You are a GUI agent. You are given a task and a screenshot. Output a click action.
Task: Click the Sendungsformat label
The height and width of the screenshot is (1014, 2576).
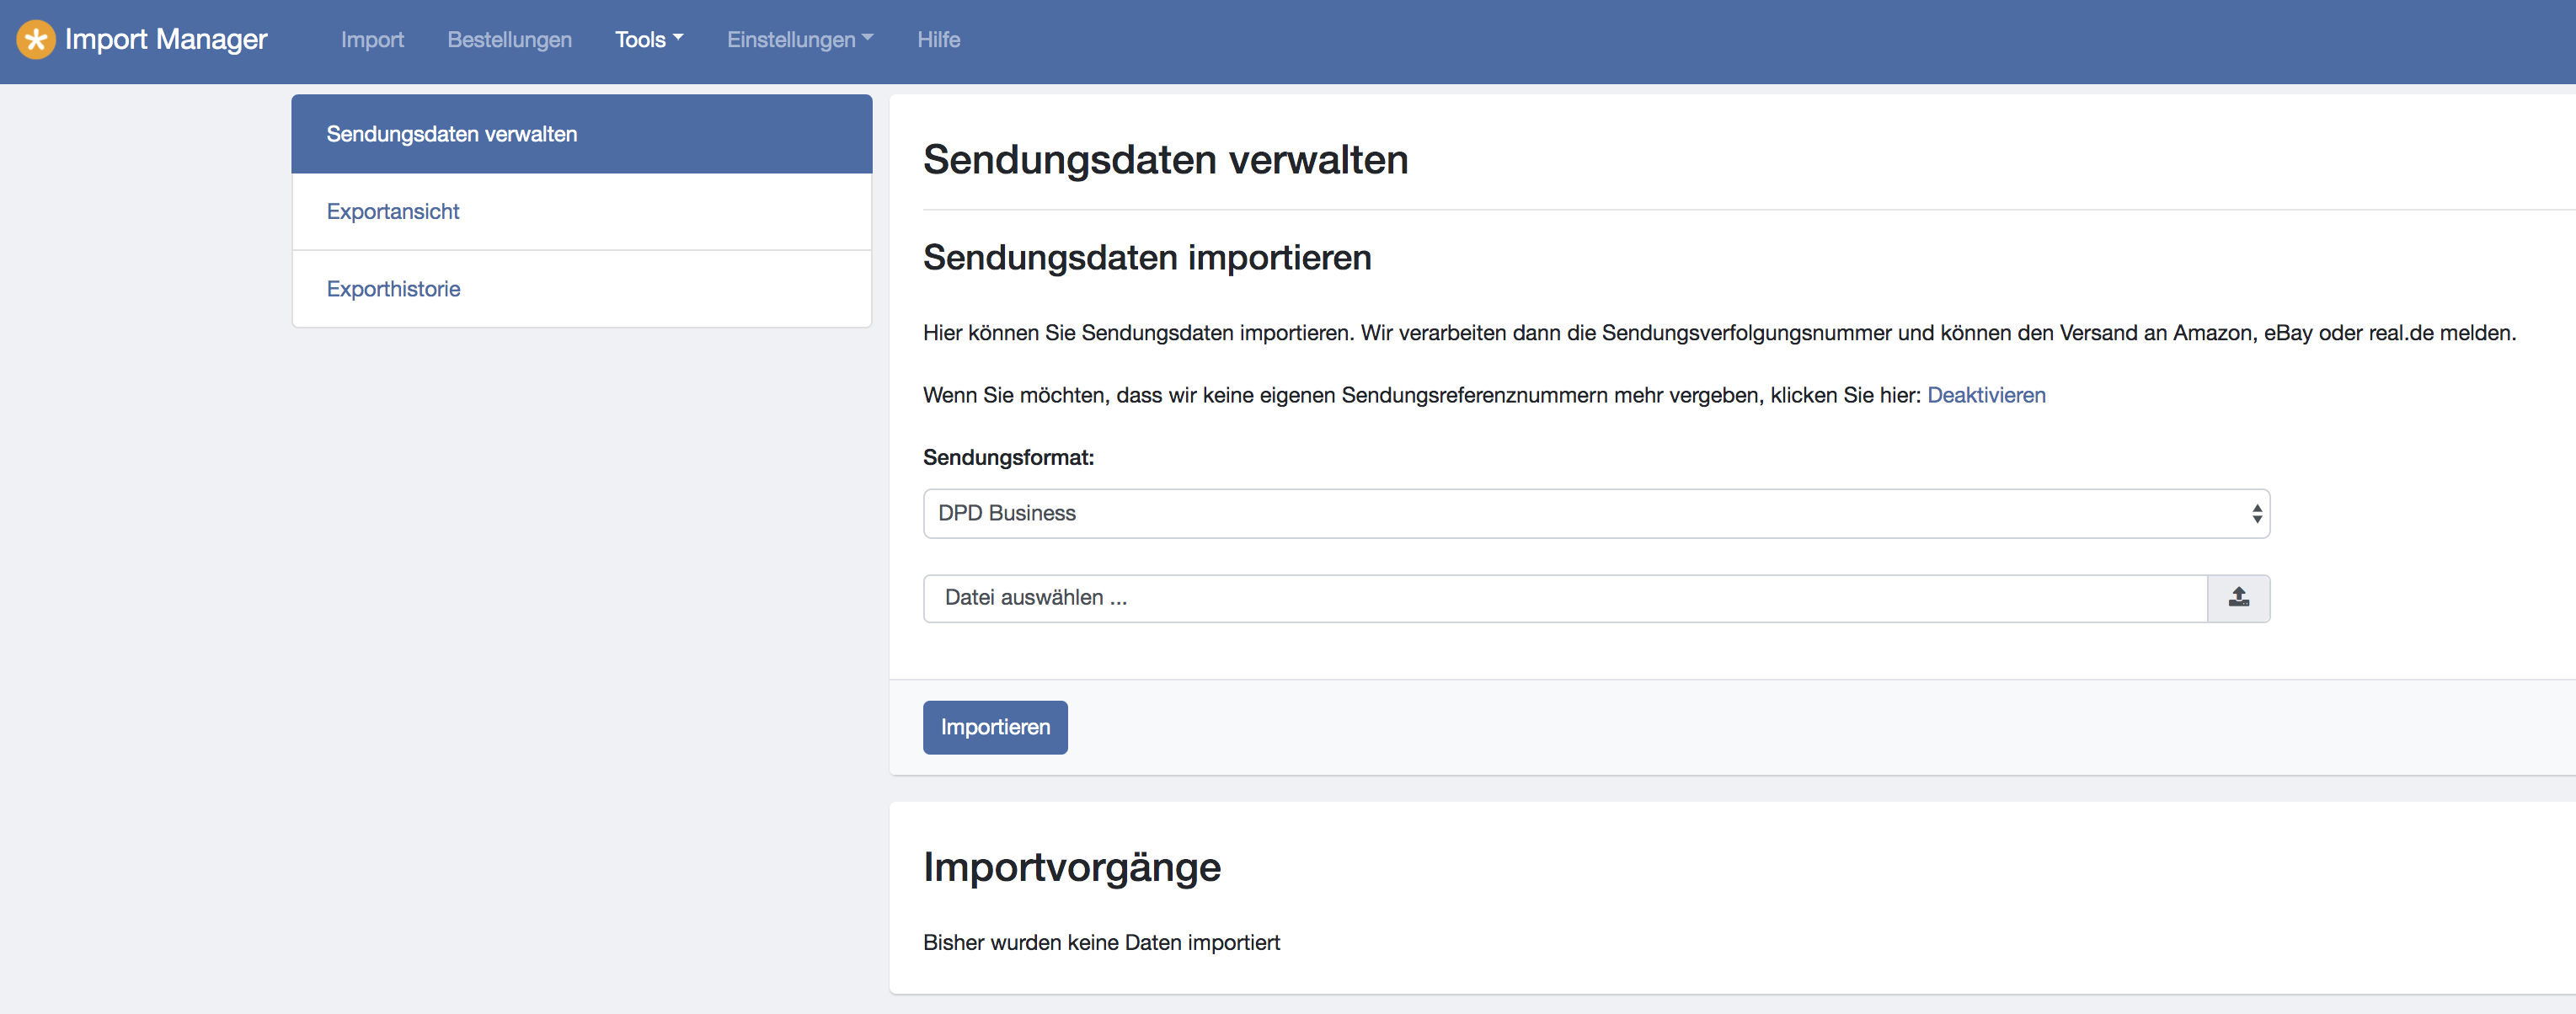coord(1008,458)
